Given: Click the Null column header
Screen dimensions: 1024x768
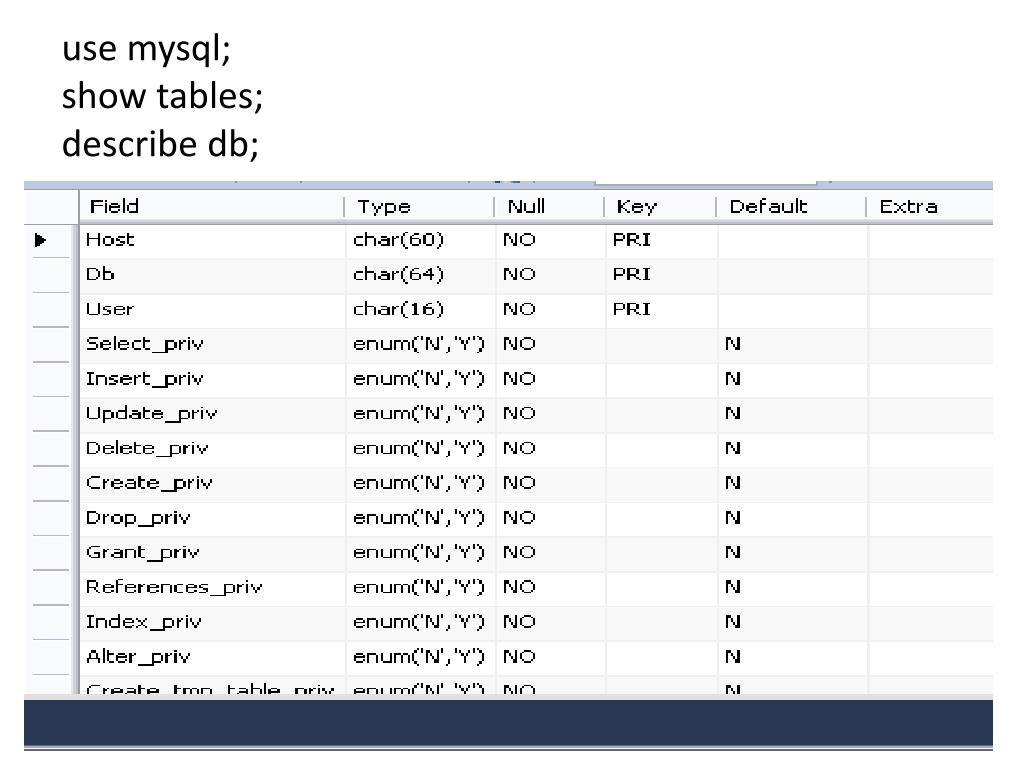Looking at the screenshot, I should tap(526, 207).
